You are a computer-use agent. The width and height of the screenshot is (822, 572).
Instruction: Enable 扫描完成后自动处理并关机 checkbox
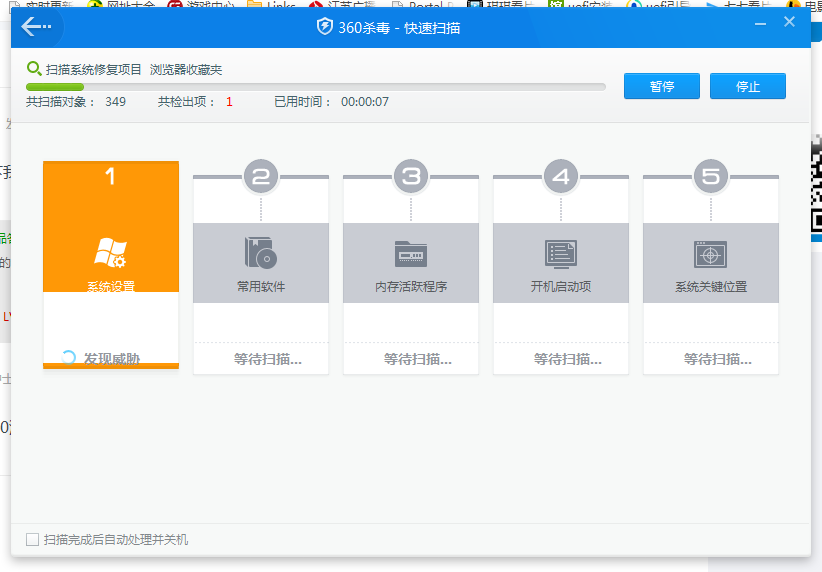[33, 539]
